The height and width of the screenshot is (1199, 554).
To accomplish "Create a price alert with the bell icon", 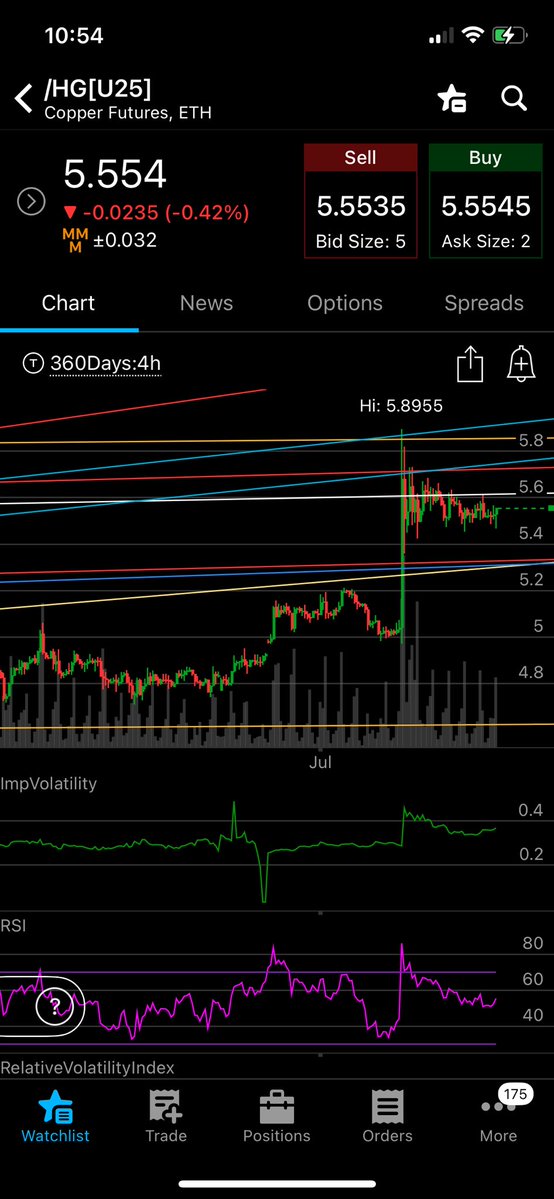I will [x=520, y=363].
